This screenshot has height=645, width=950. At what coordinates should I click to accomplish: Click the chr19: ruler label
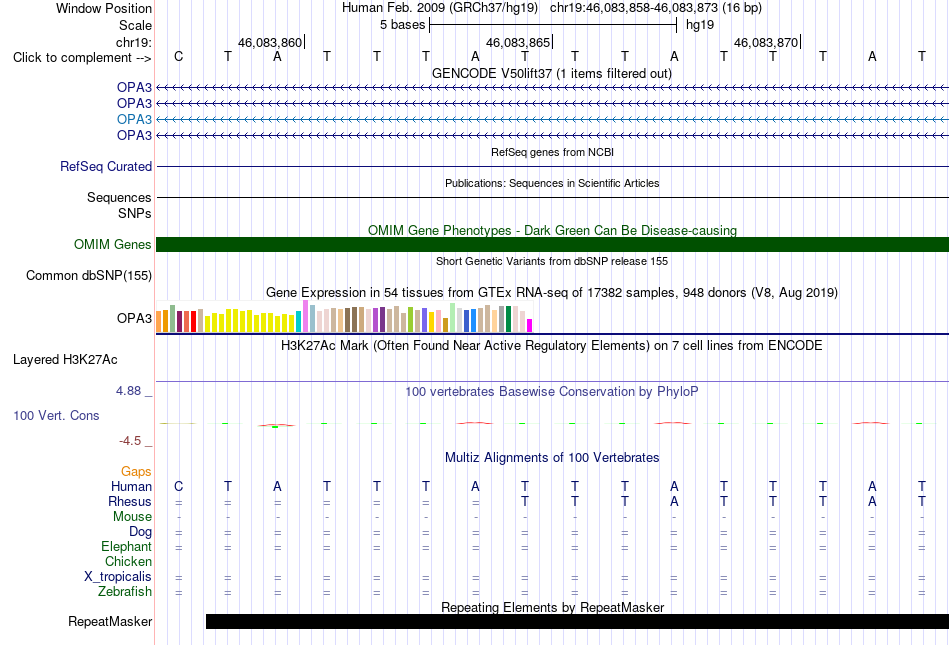coord(133,42)
